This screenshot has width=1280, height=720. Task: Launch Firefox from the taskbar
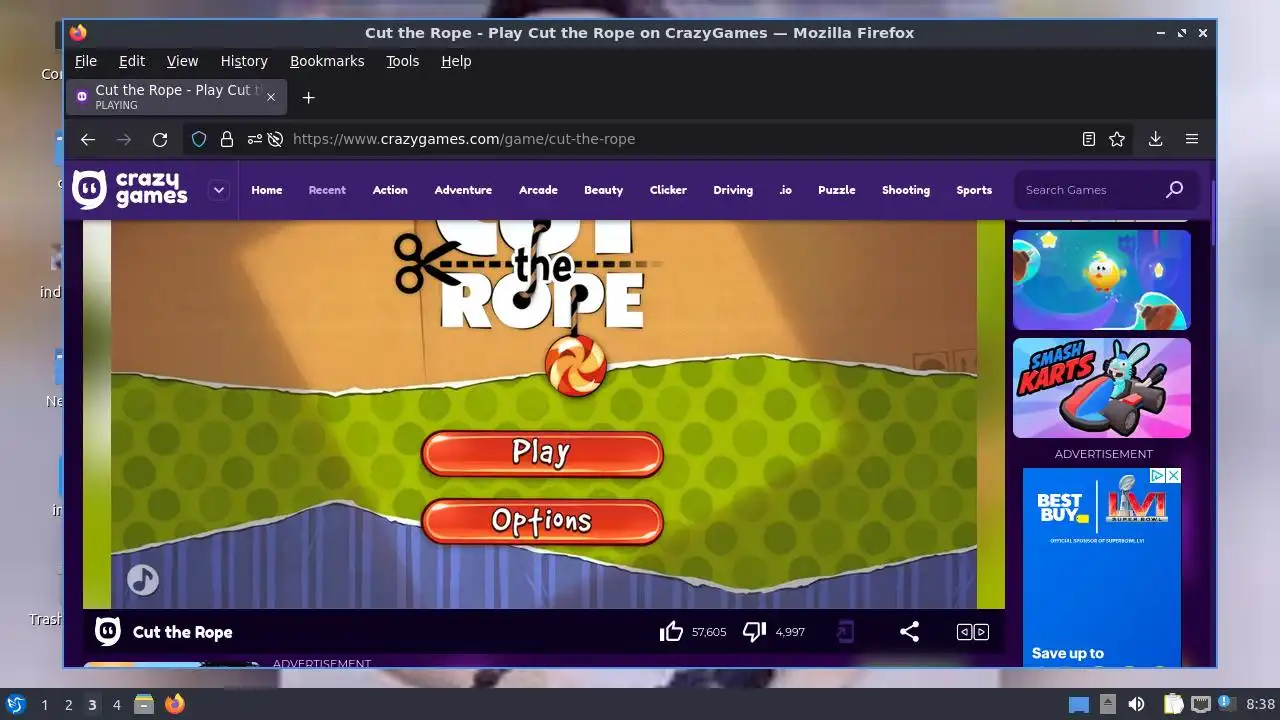click(x=175, y=704)
